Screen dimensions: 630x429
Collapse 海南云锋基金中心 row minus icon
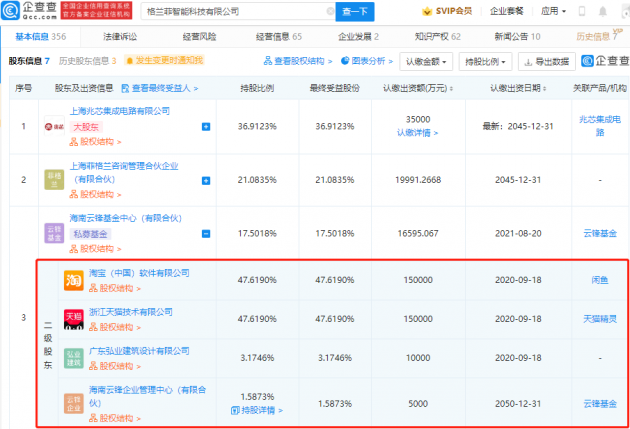point(206,234)
